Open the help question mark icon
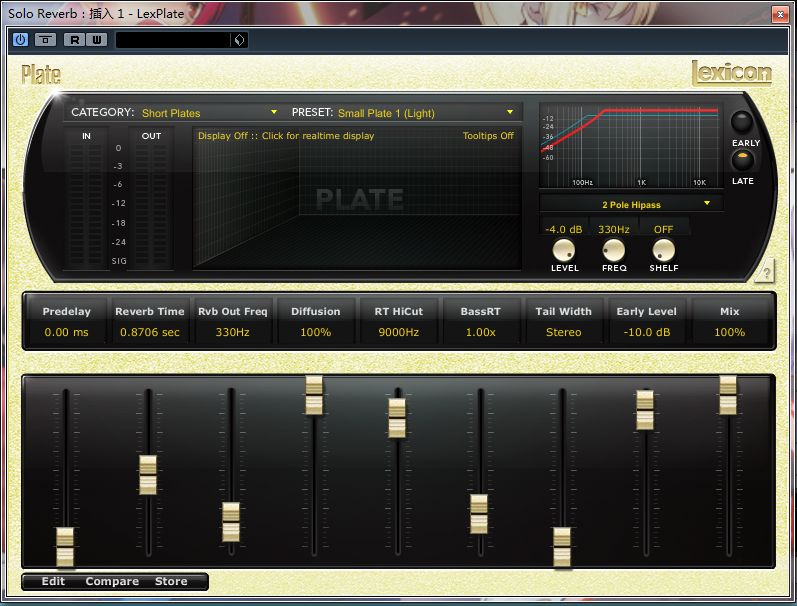This screenshot has height=606, width=797. (767, 272)
